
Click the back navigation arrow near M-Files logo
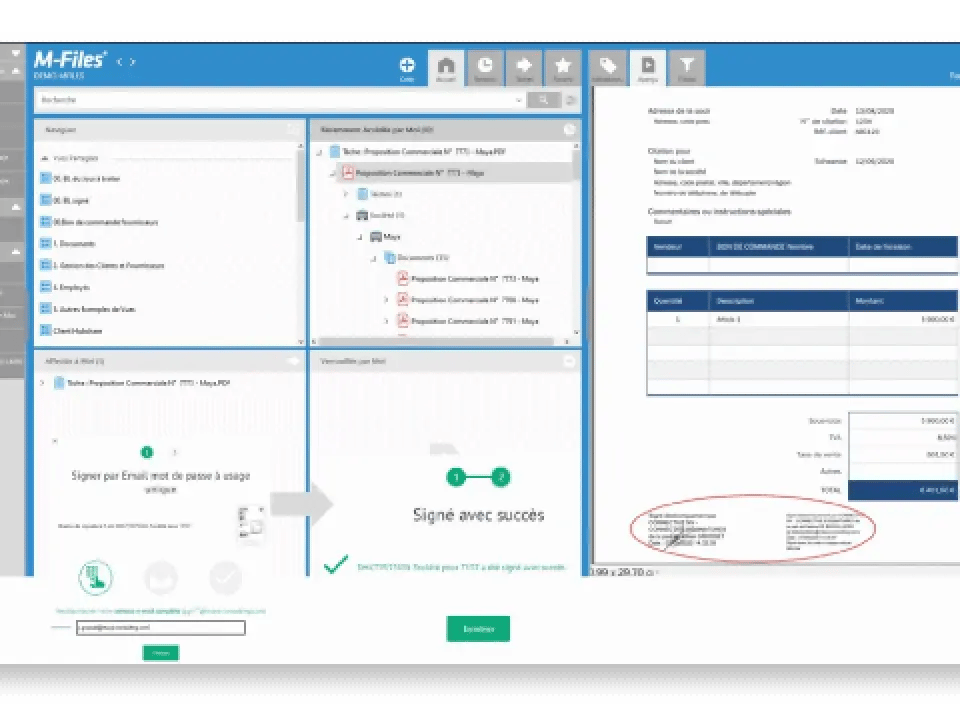tap(120, 62)
